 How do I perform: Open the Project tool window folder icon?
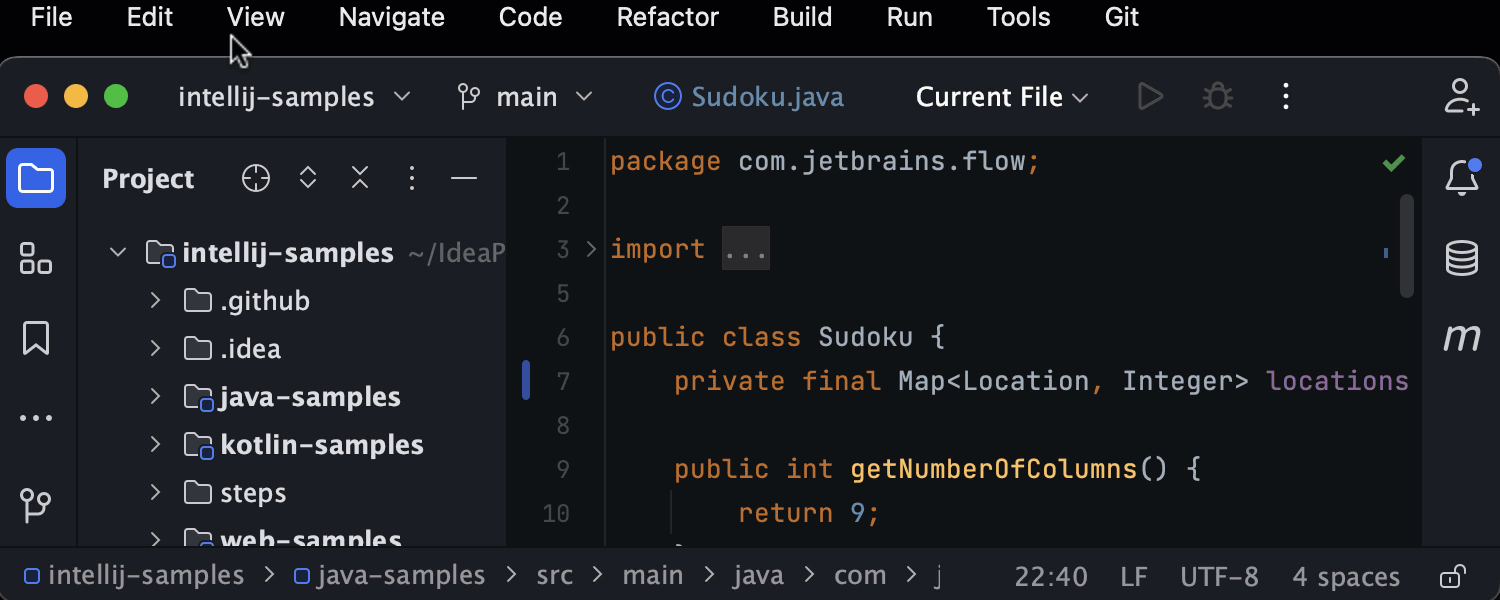pos(36,179)
